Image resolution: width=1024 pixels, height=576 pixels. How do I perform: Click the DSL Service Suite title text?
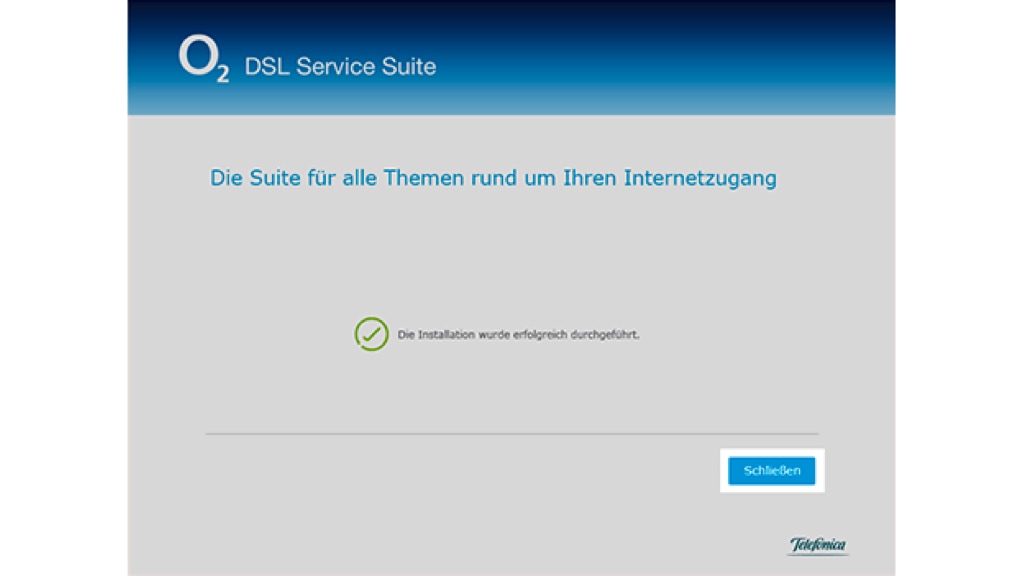click(339, 67)
